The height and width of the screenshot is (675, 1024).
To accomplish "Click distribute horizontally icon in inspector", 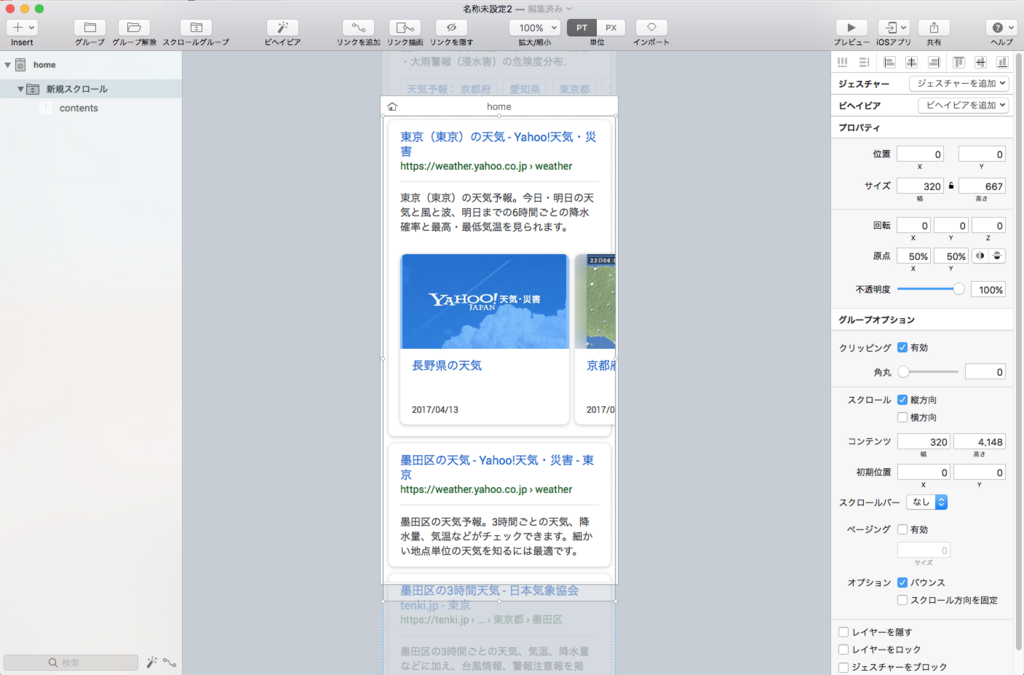I will pyautogui.click(x=842, y=62).
